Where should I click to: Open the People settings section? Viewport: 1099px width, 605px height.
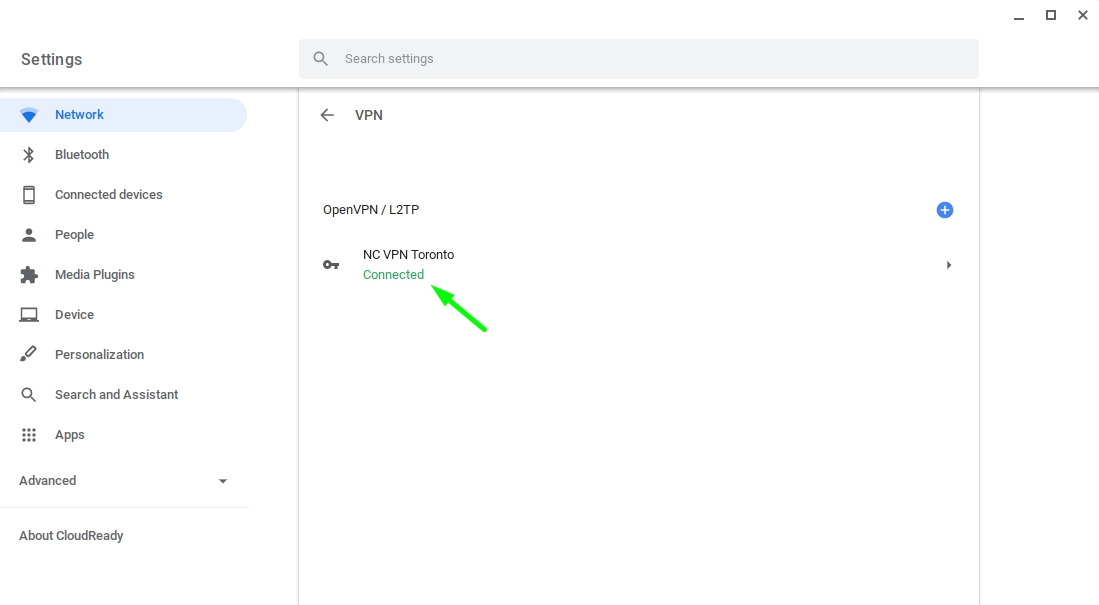(x=74, y=235)
